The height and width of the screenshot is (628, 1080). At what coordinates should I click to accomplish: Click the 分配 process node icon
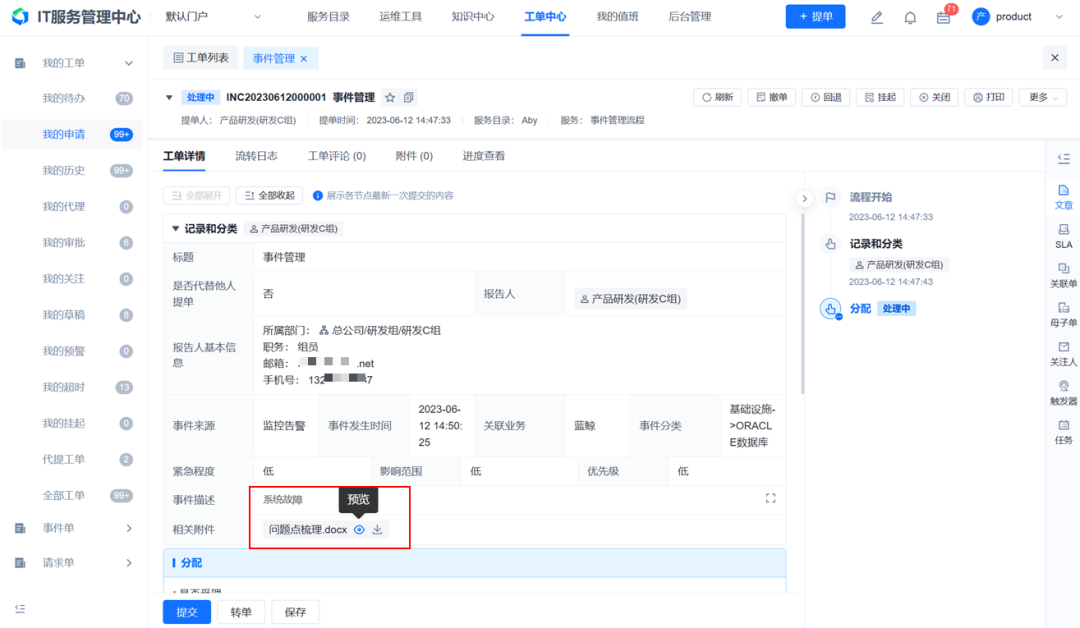click(830, 308)
